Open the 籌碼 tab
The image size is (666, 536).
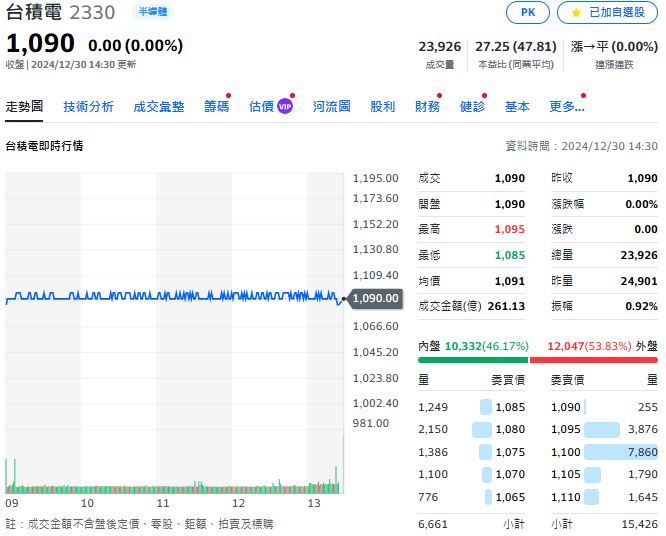click(x=217, y=106)
